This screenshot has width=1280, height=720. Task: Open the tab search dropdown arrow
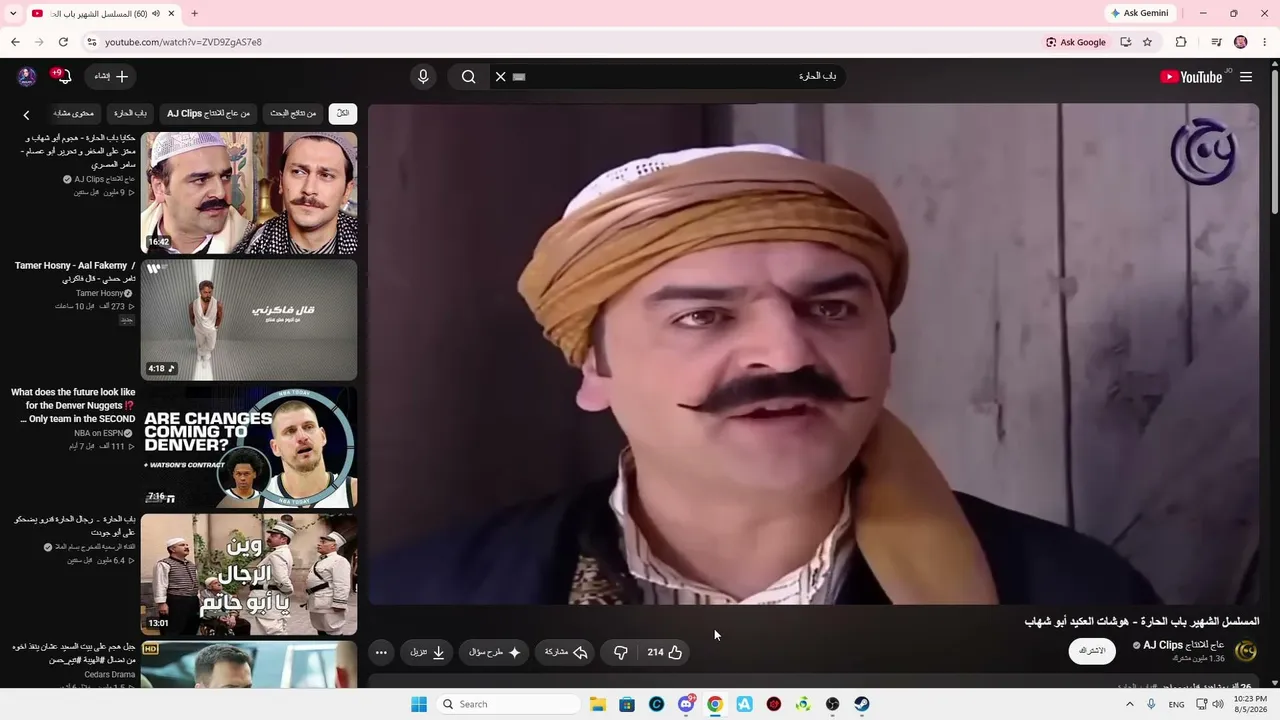pos(13,13)
